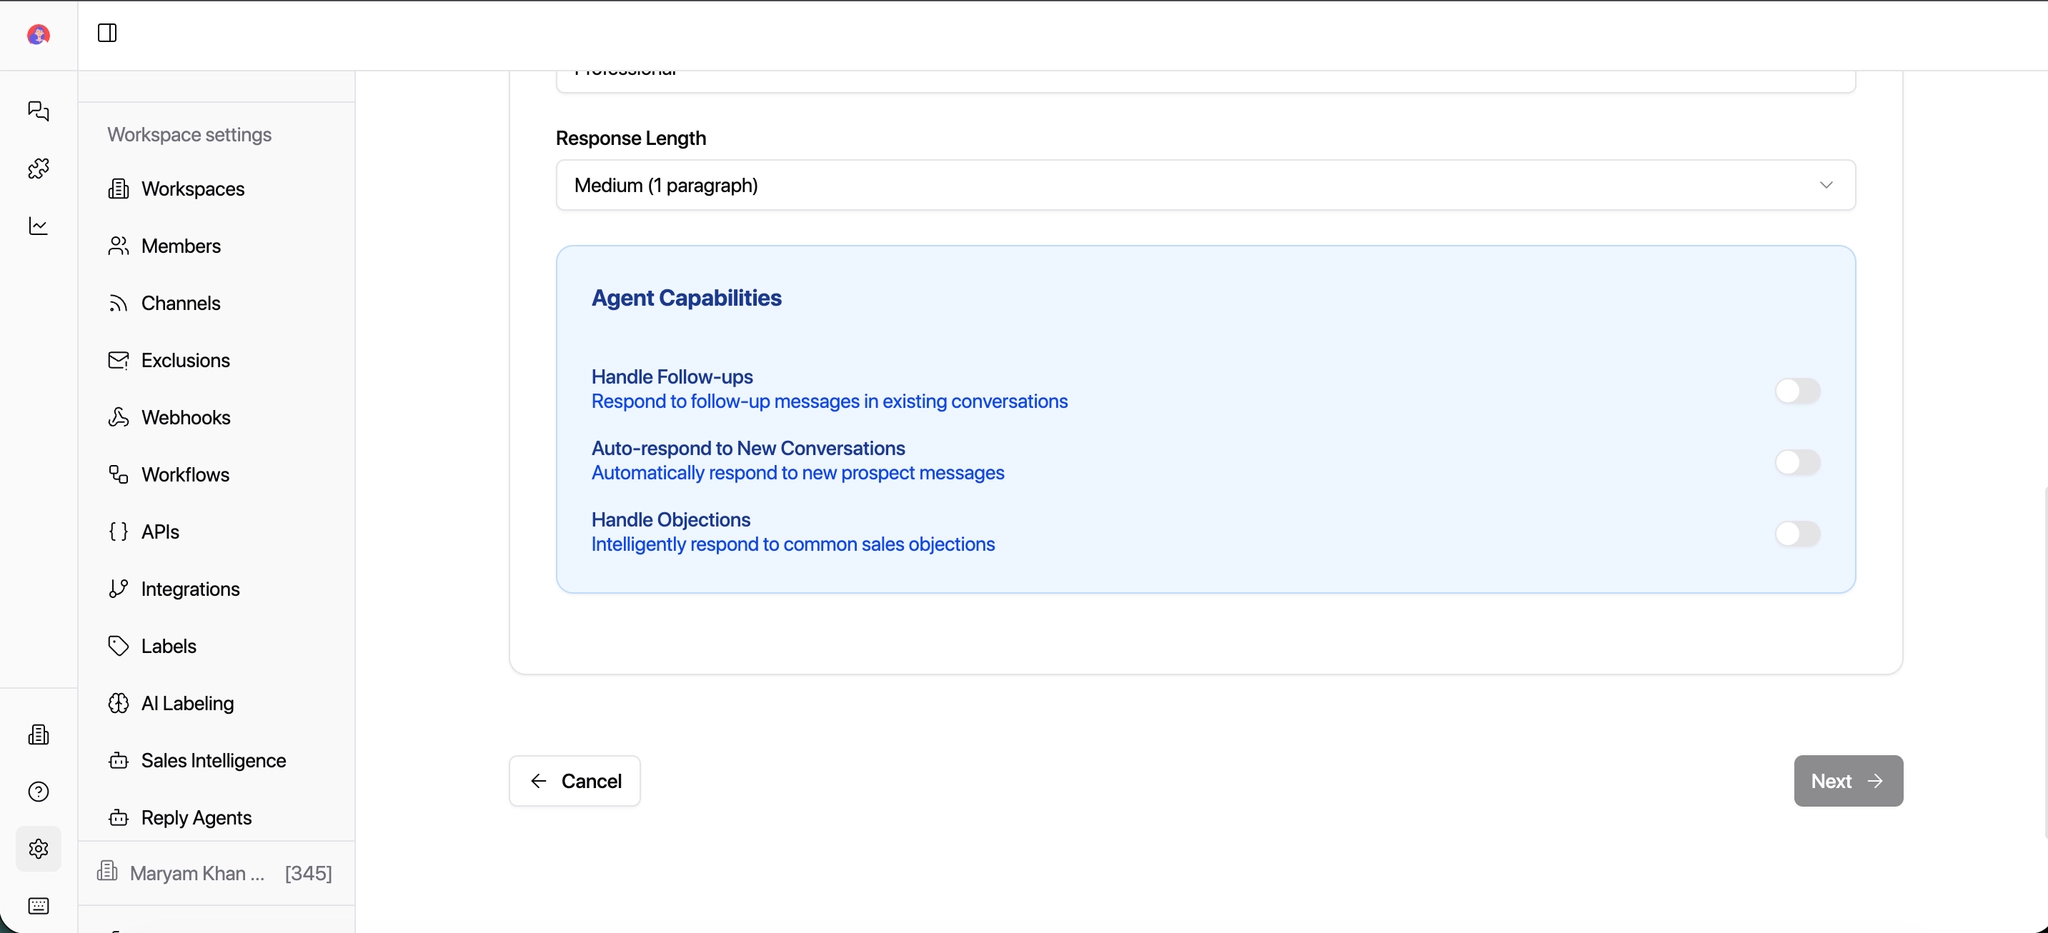Click the sidebar collapse icon at top
Image resolution: width=2048 pixels, height=933 pixels.
click(106, 32)
